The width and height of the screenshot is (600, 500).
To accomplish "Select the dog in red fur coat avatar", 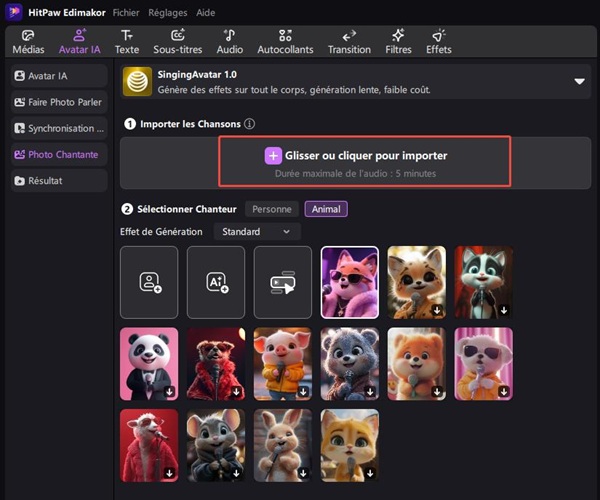I will point(216,364).
